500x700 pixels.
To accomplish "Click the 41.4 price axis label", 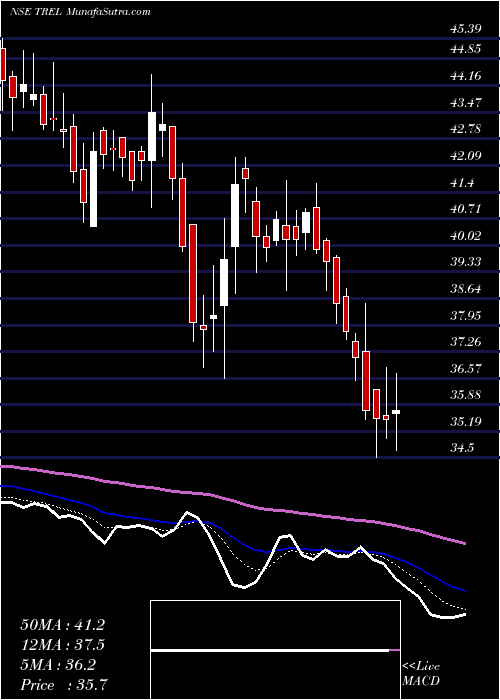I will pyautogui.click(x=462, y=182).
